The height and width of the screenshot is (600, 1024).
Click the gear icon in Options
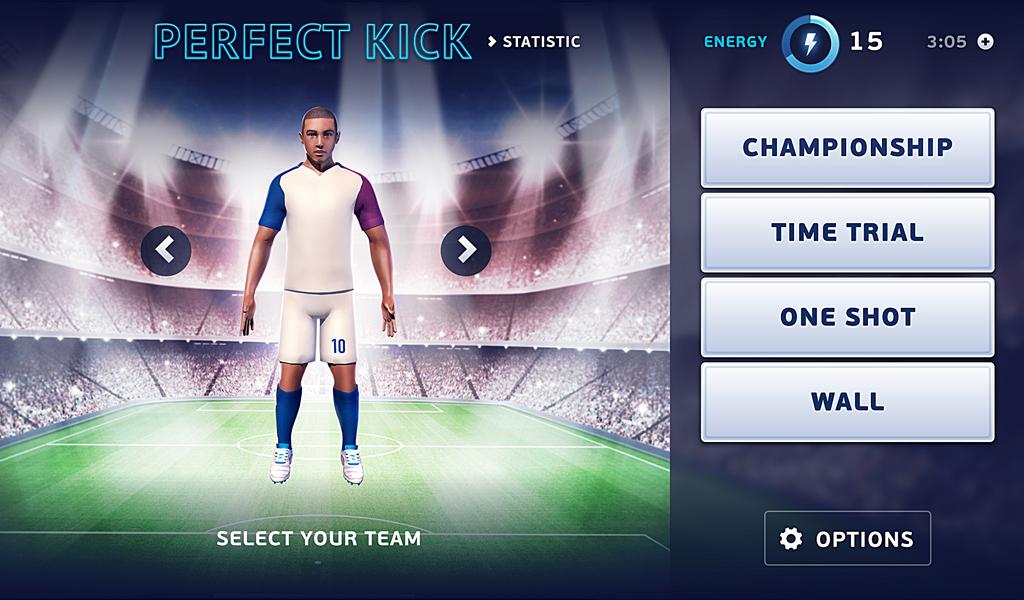(x=790, y=539)
